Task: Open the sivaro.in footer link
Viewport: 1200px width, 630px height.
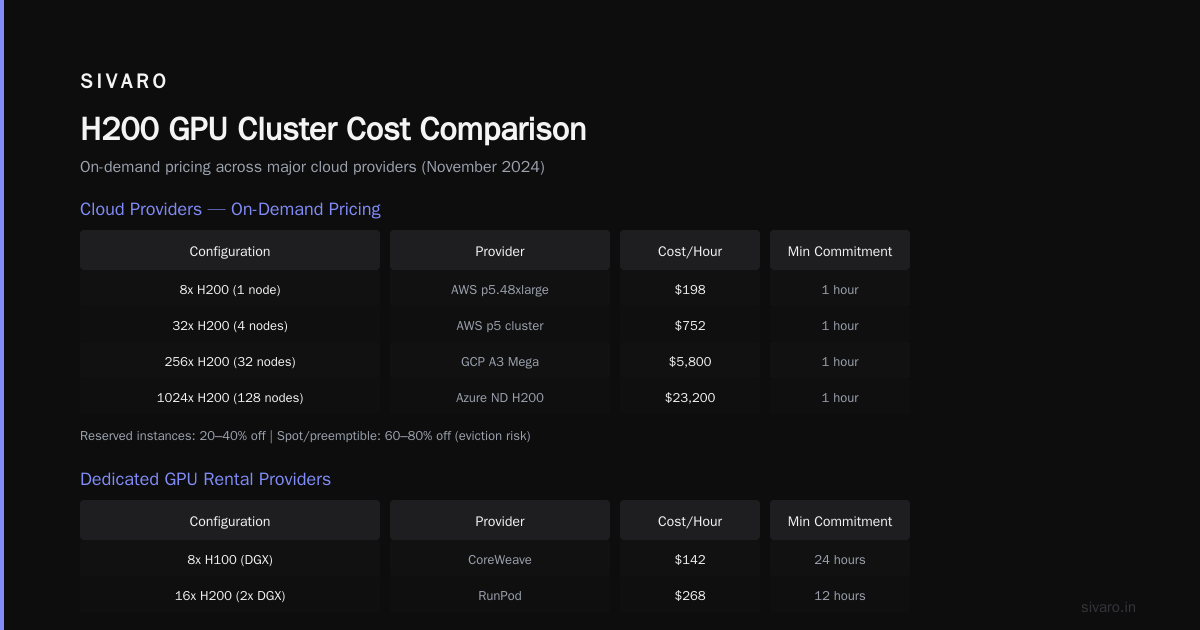Action: click(x=1109, y=607)
